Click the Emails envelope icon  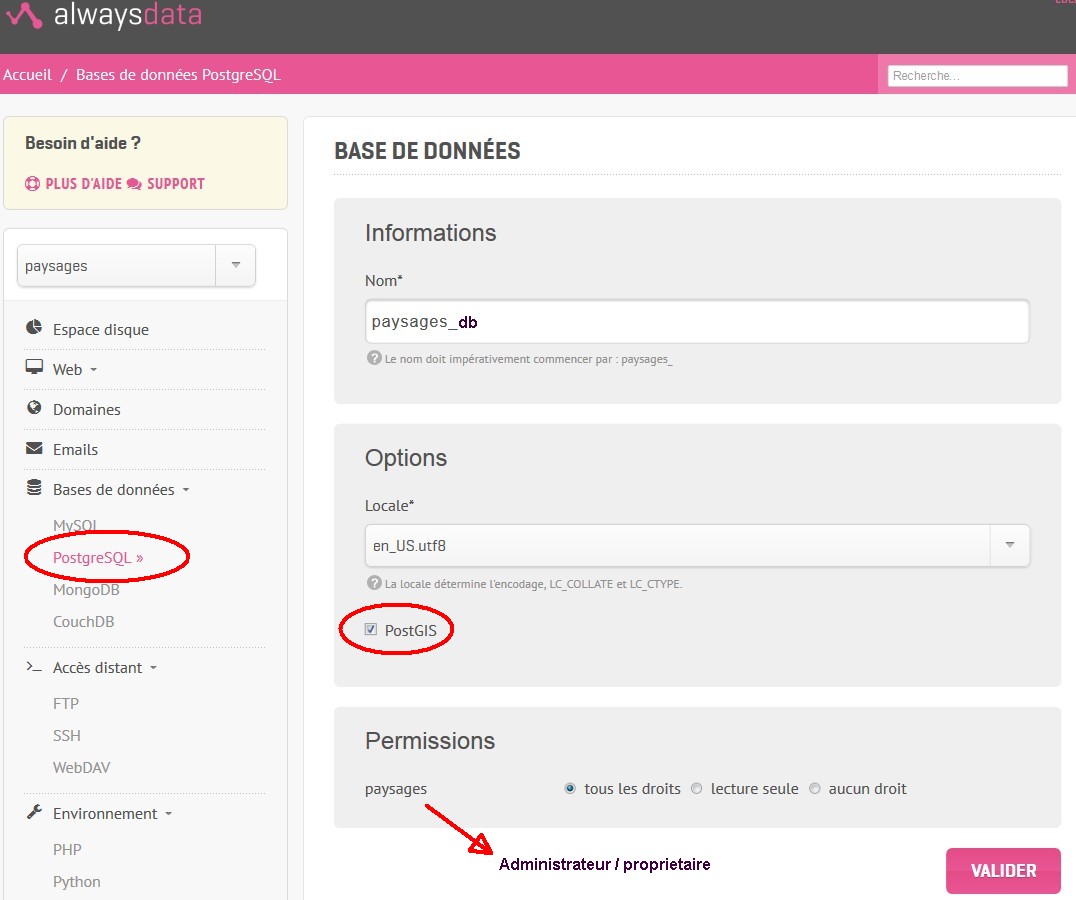click(34, 448)
